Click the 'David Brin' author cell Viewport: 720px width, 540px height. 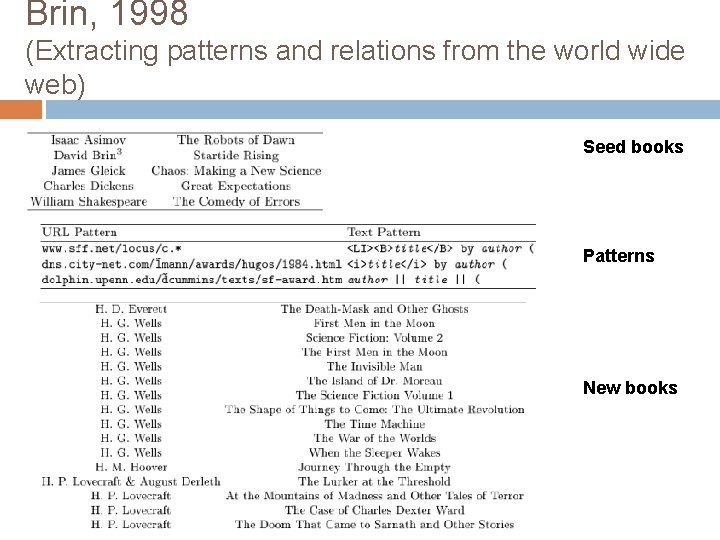pos(88,155)
